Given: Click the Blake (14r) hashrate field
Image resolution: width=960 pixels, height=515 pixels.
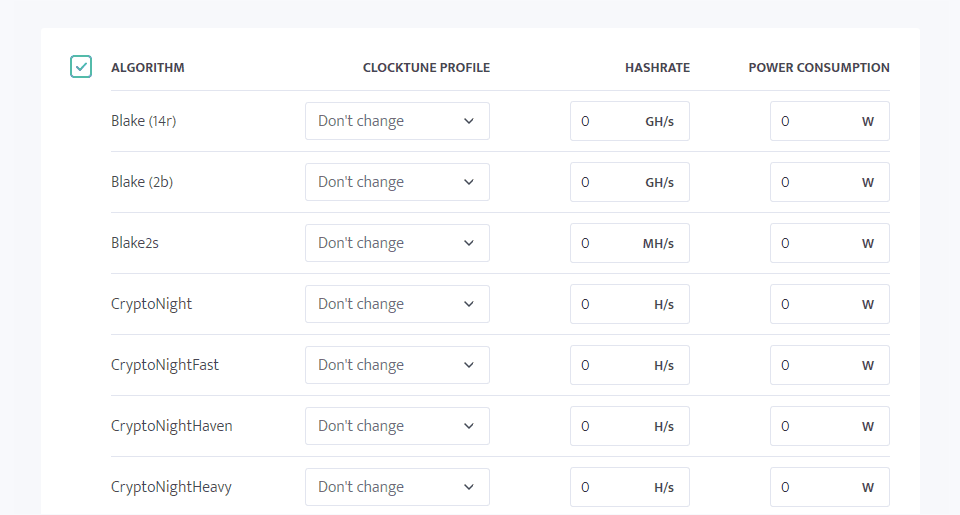Looking at the screenshot, I should click(610, 121).
